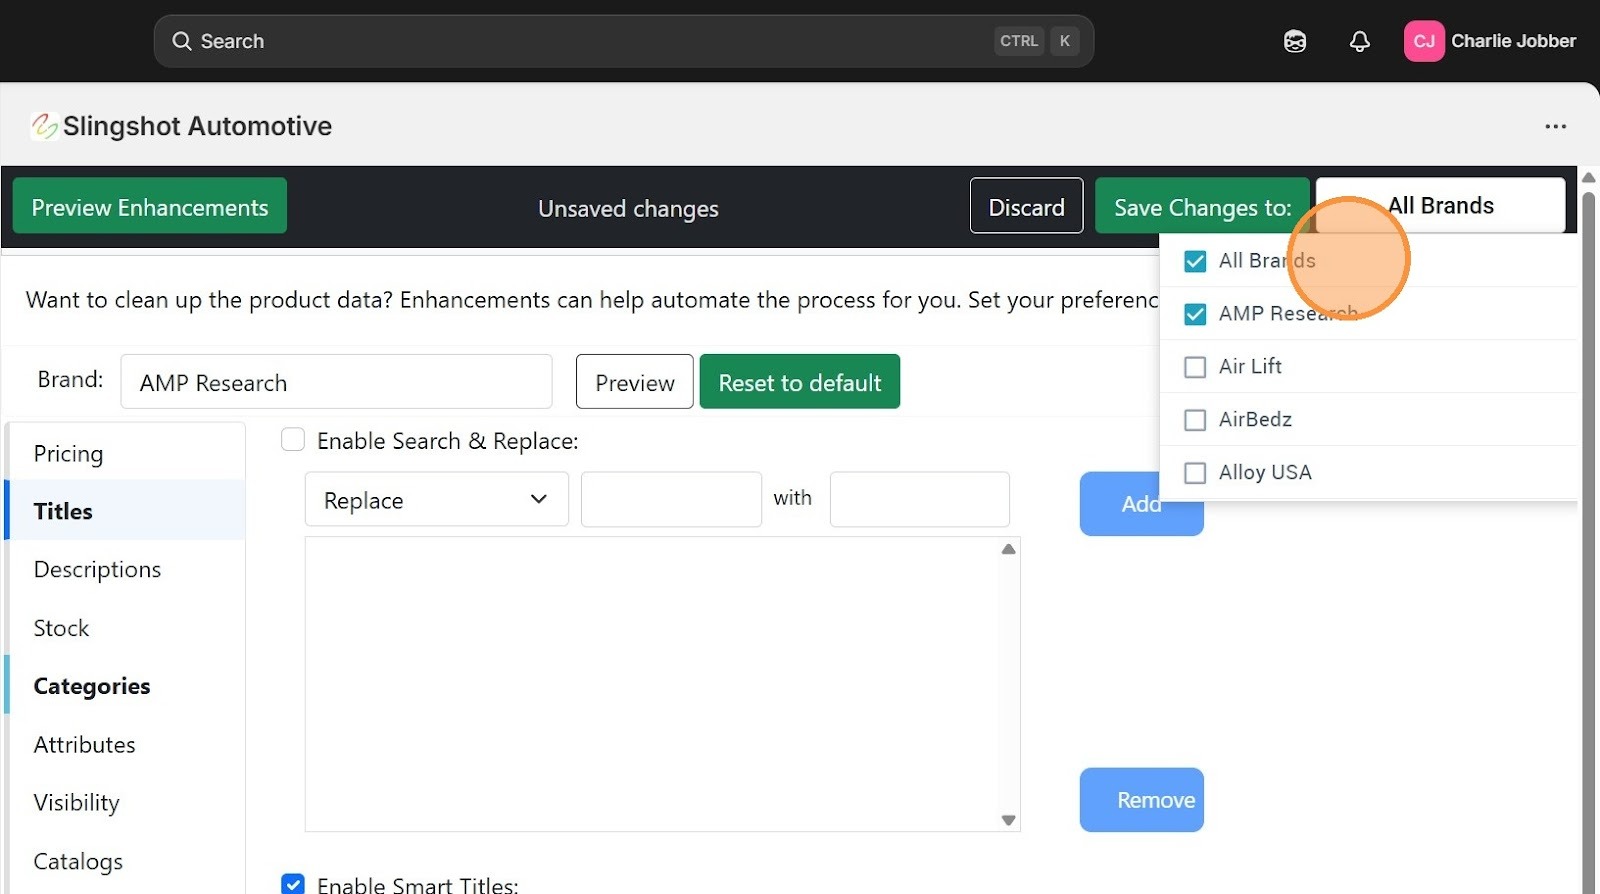The height and width of the screenshot is (894, 1600).
Task: Click the Preview Enhancements button
Action: point(150,206)
